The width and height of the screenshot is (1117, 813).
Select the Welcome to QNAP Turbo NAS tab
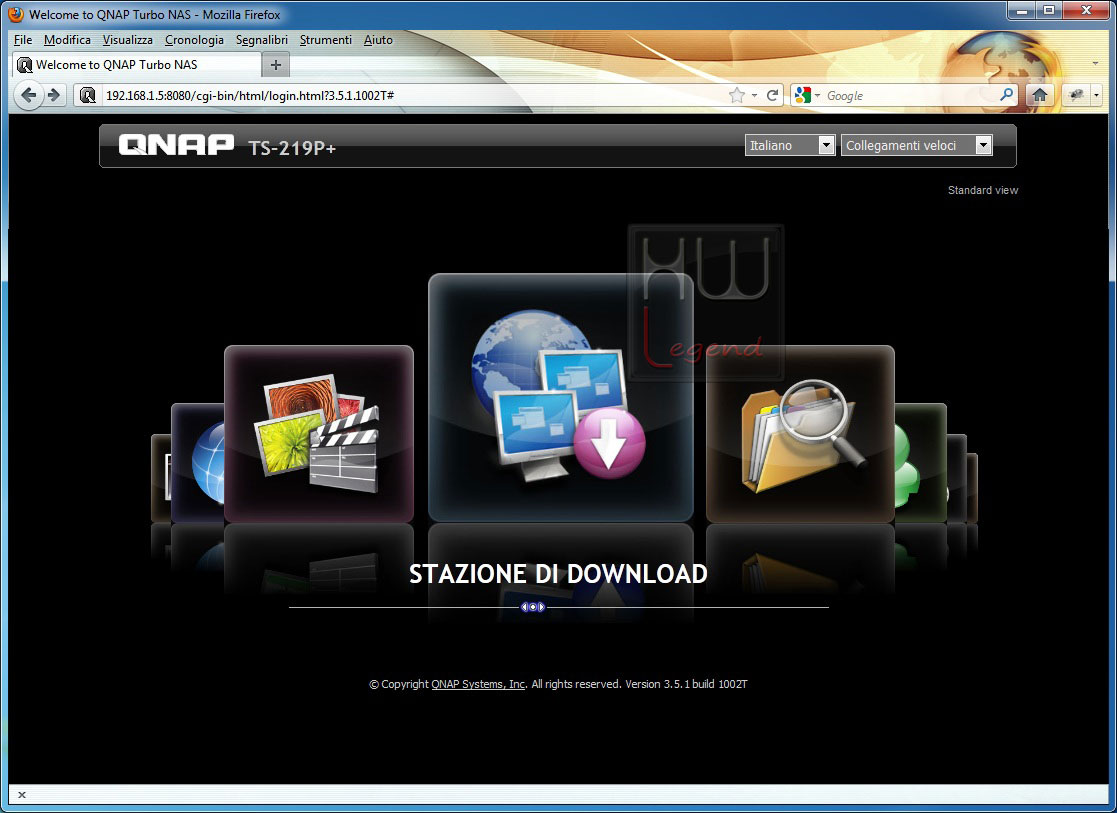click(x=137, y=65)
